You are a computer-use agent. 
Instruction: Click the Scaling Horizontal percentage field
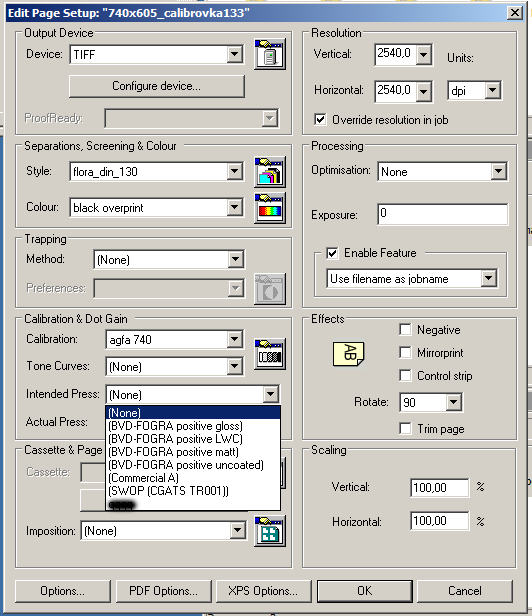click(440, 521)
